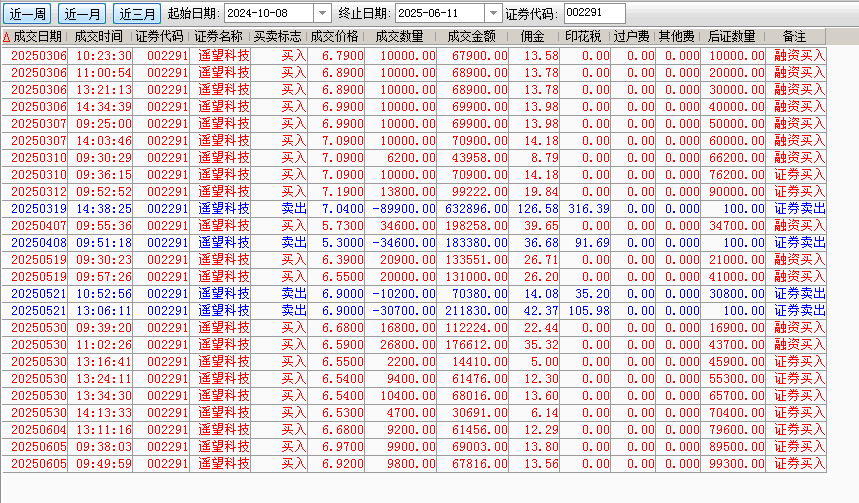Image resolution: width=859 pixels, height=503 pixels.
Task: Click the stamp tax value 105.98
Action: pos(589,311)
